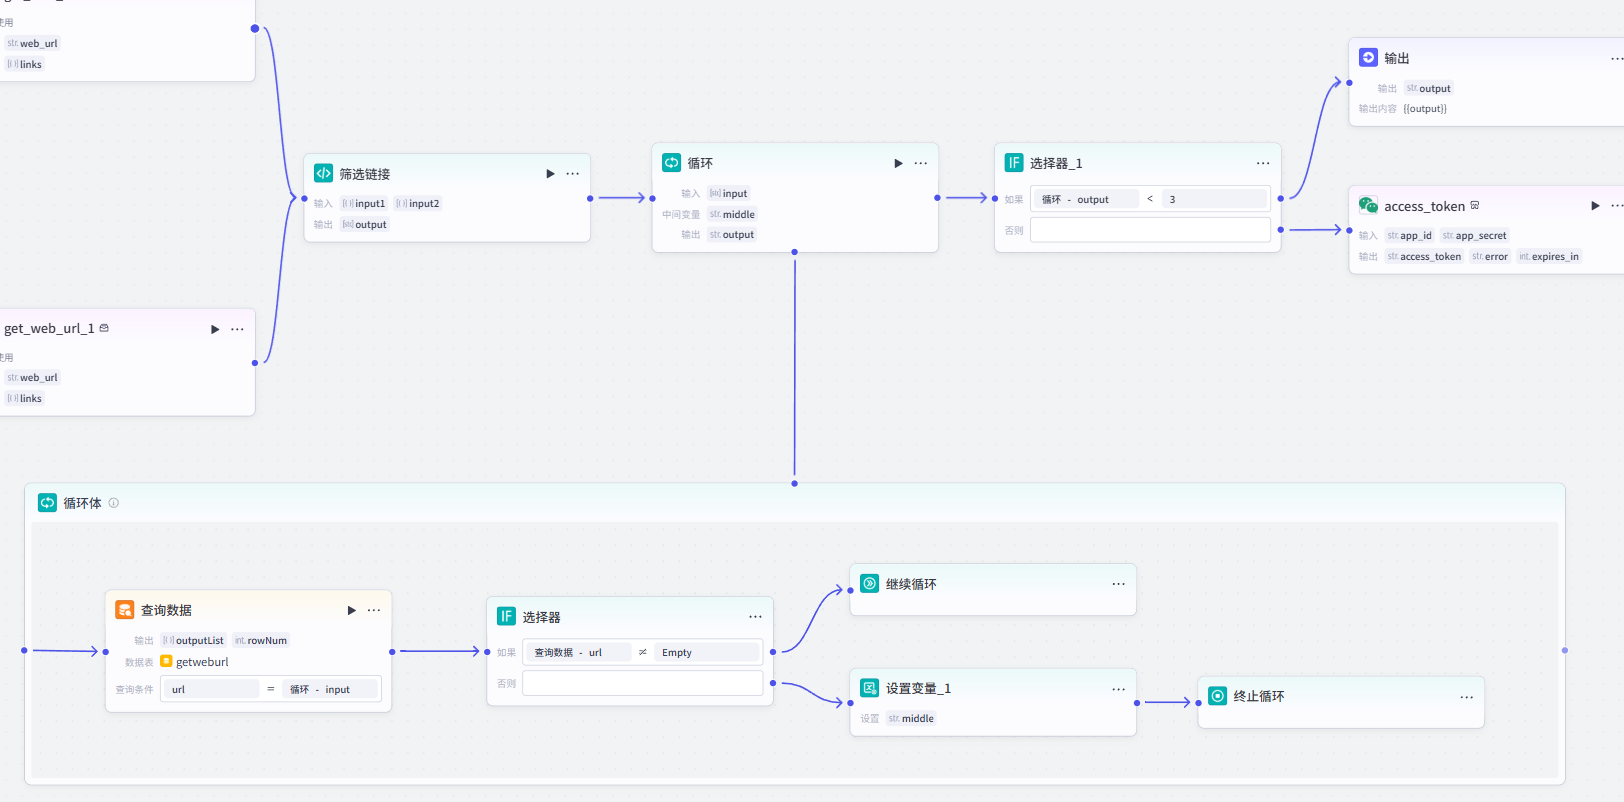Click the outputList tag in 查询数据
This screenshot has height=802, width=1624.
point(193,640)
